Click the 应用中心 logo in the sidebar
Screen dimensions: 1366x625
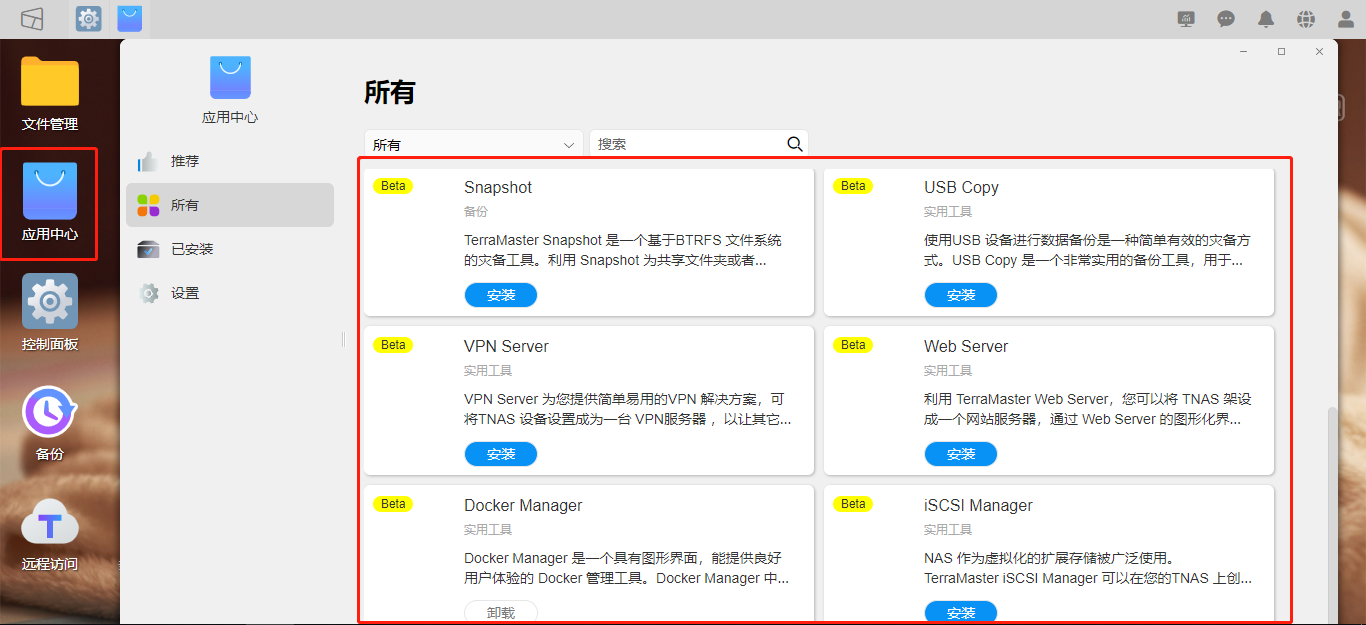[x=230, y=78]
